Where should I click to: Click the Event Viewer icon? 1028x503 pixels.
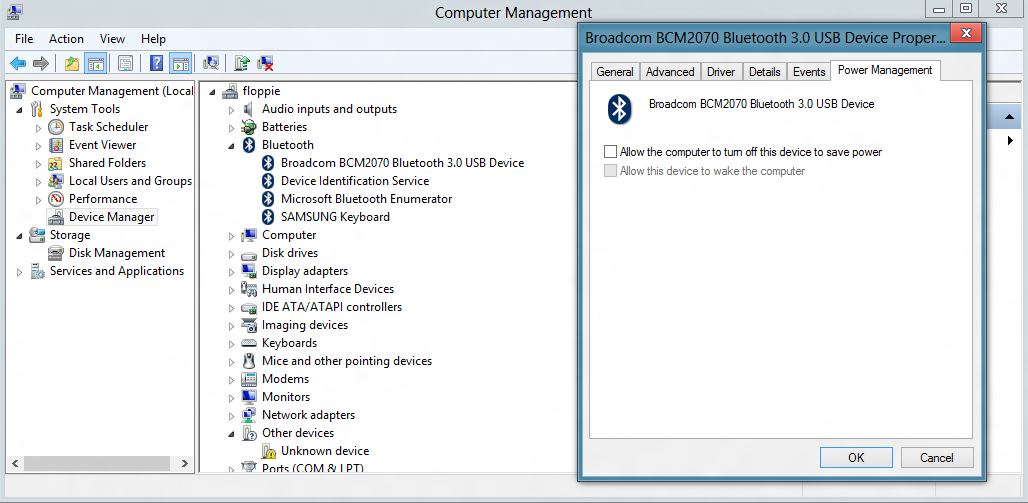(56, 145)
